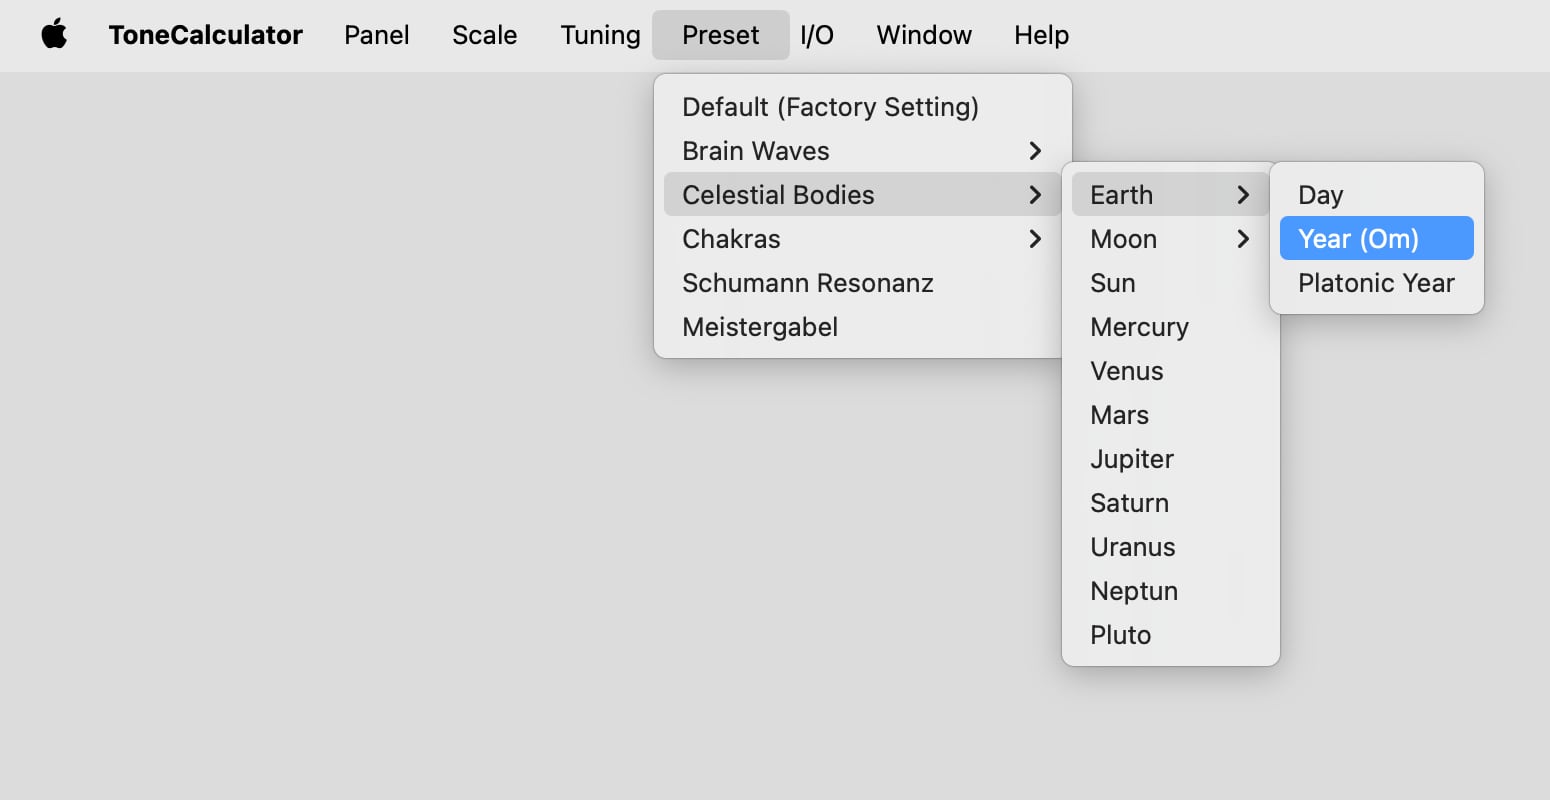Choose the Schumann Resonanz preset

(807, 283)
